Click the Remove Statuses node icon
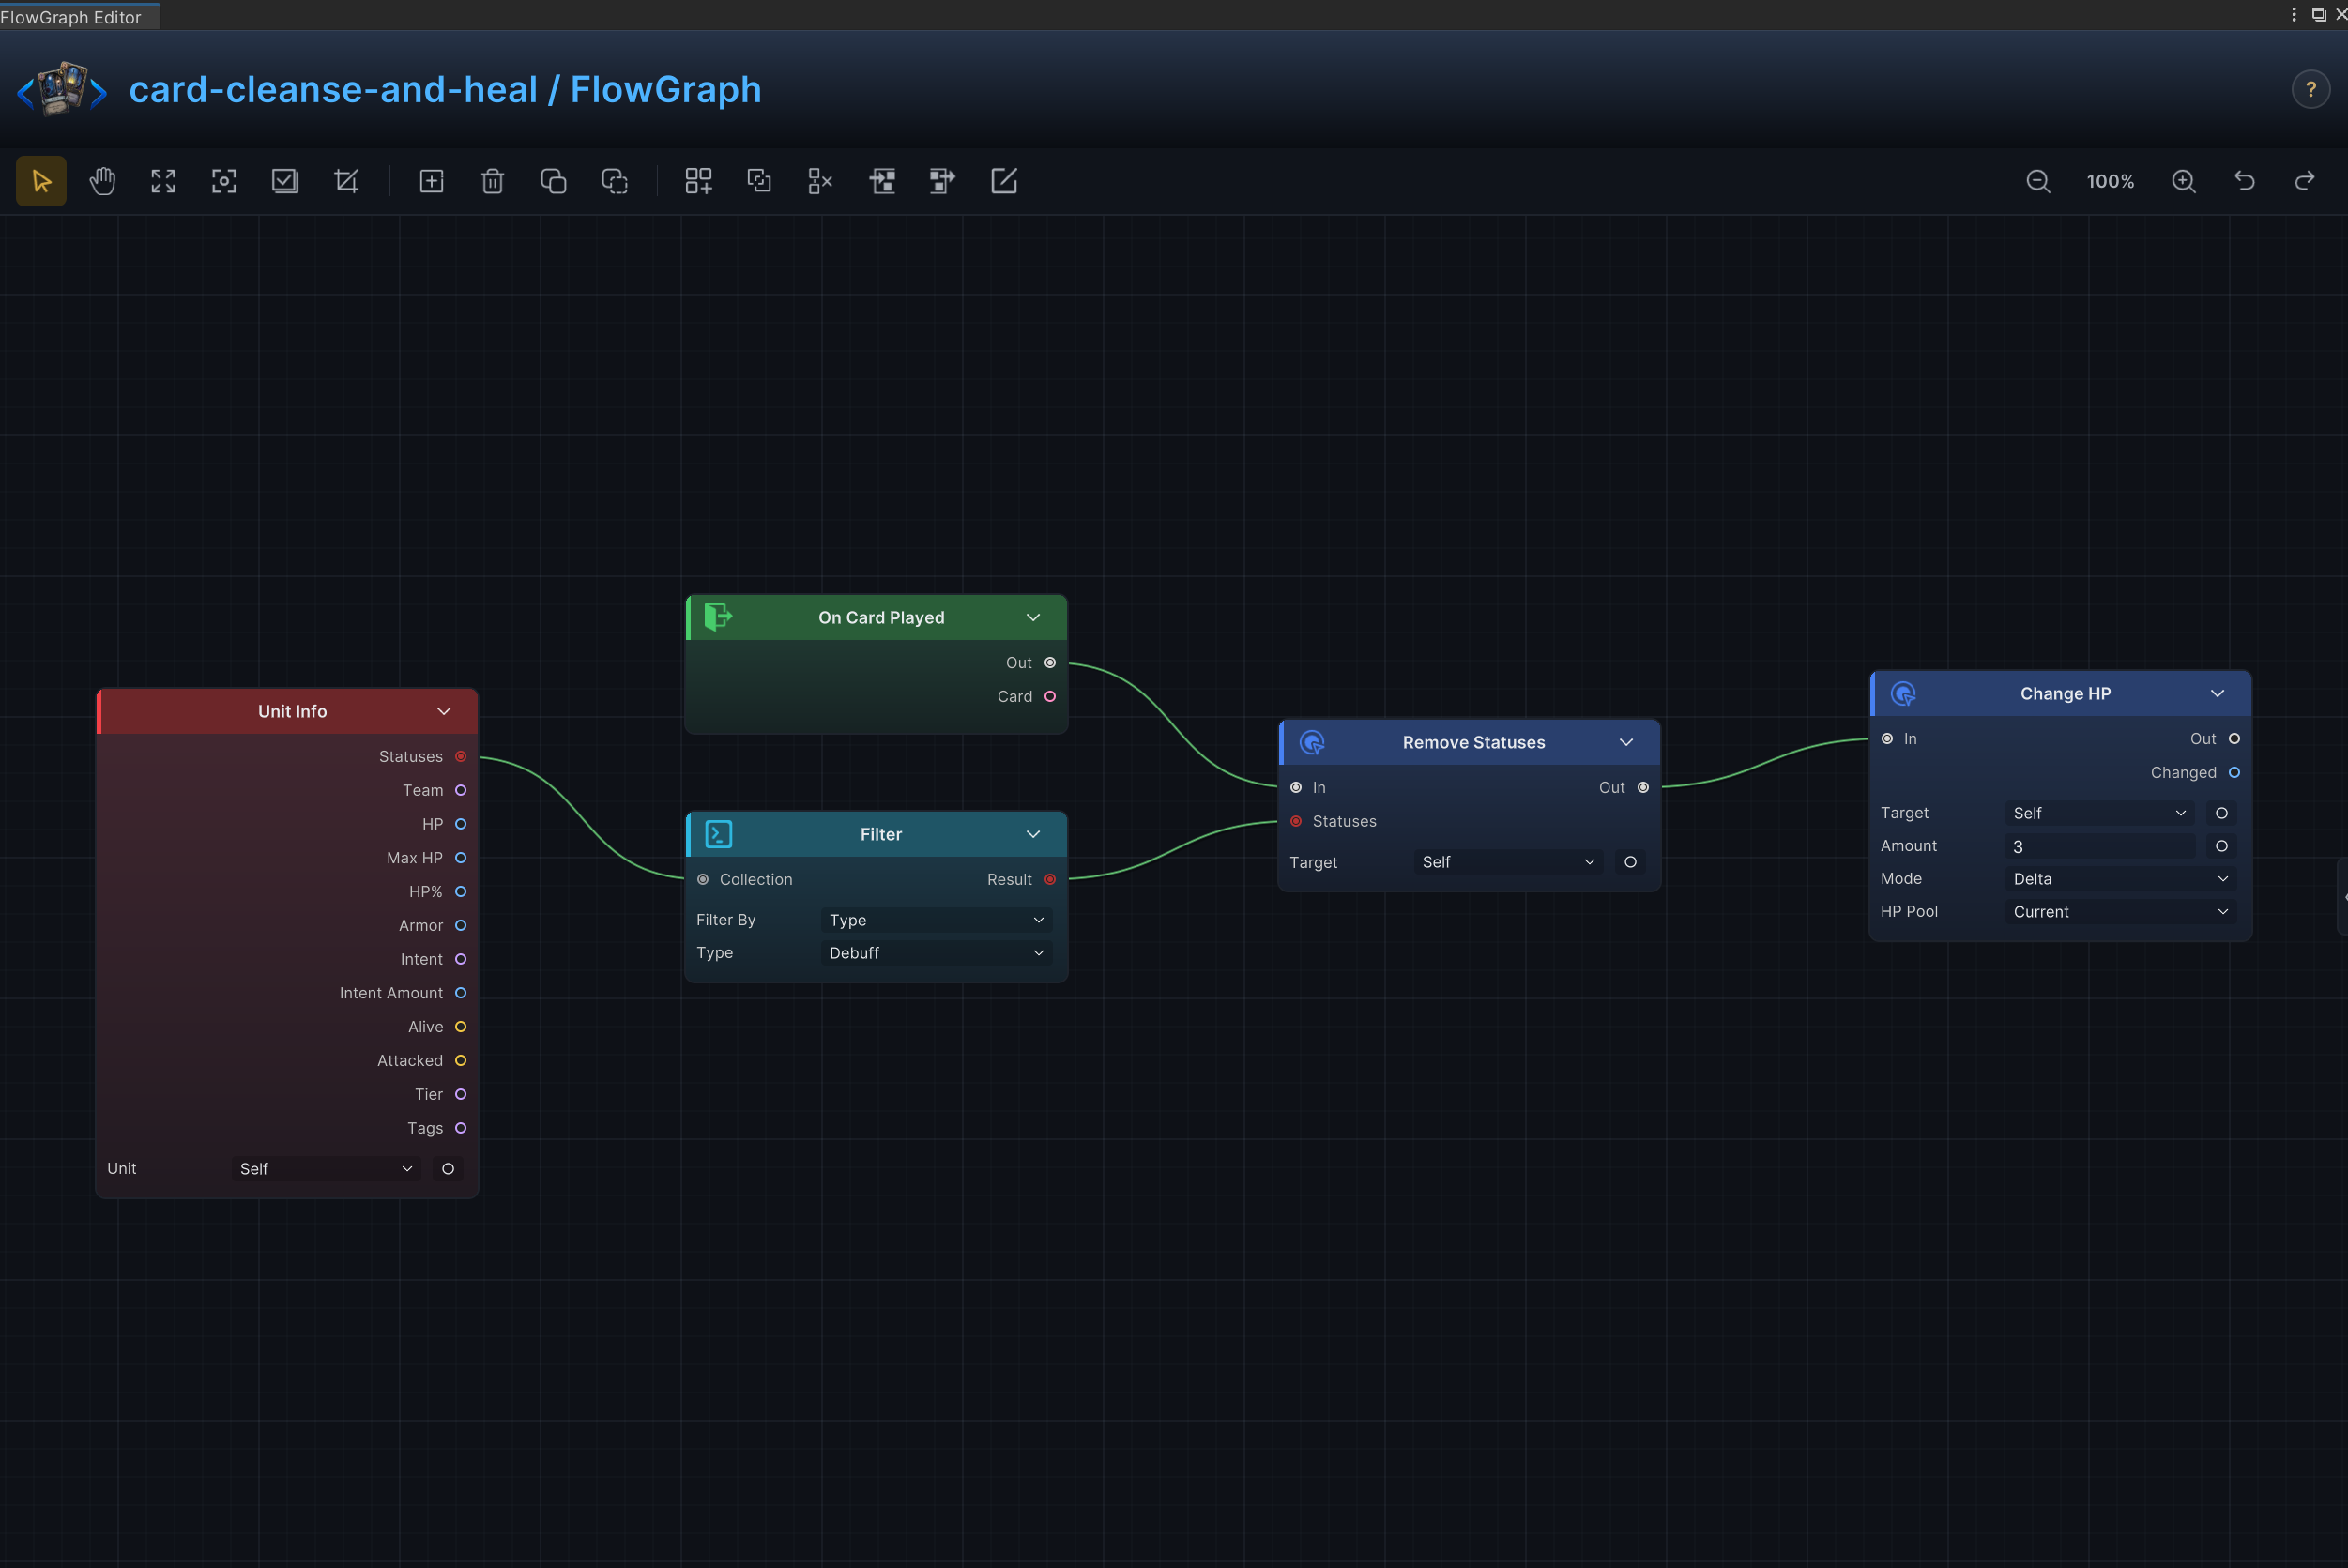The width and height of the screenshot is (2348, 1568). pos(1312,742)
